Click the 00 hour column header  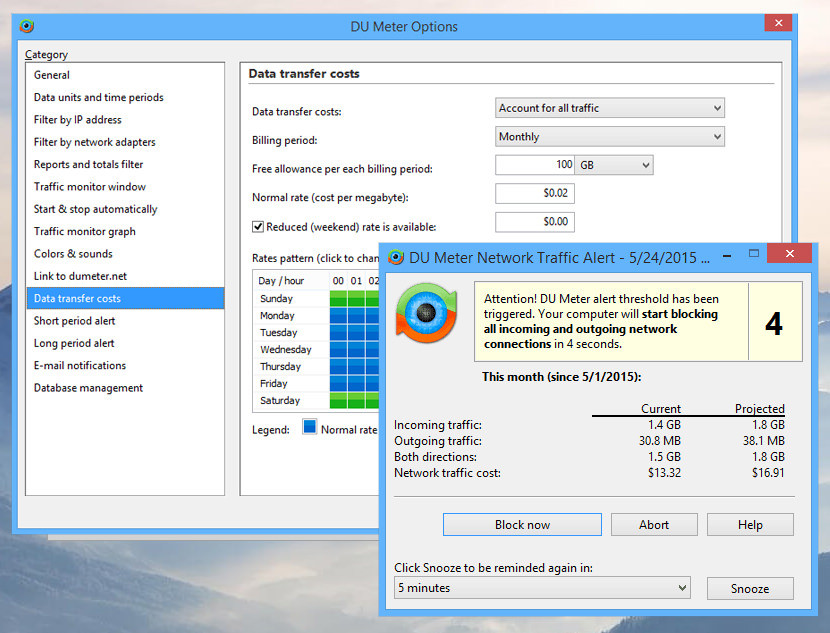[x=338, y=281]
